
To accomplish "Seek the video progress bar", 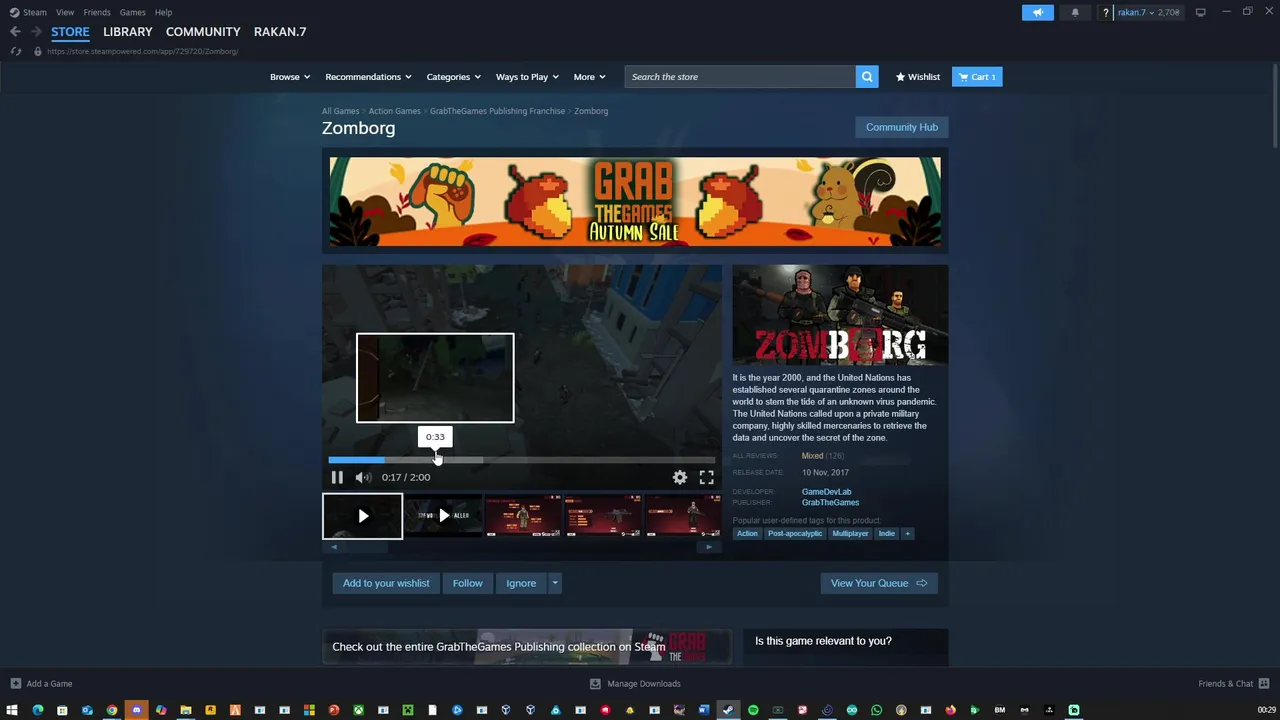I will (521, 460).
